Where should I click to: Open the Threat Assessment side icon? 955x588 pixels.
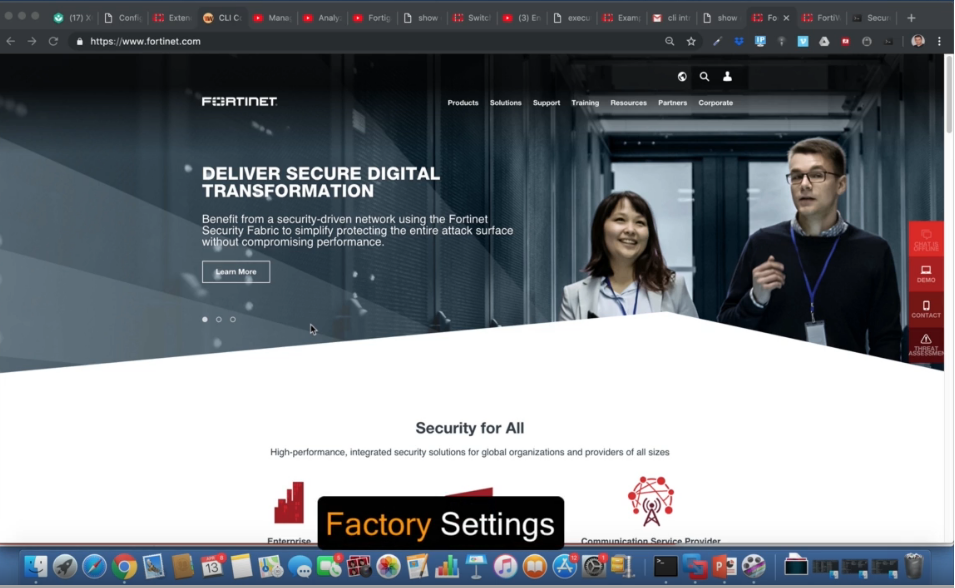(x=926, y=344)
